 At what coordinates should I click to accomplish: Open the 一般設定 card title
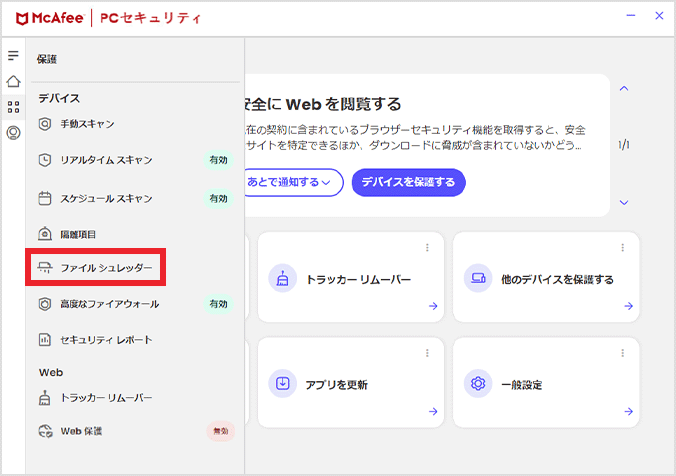[x=521, y=385]
